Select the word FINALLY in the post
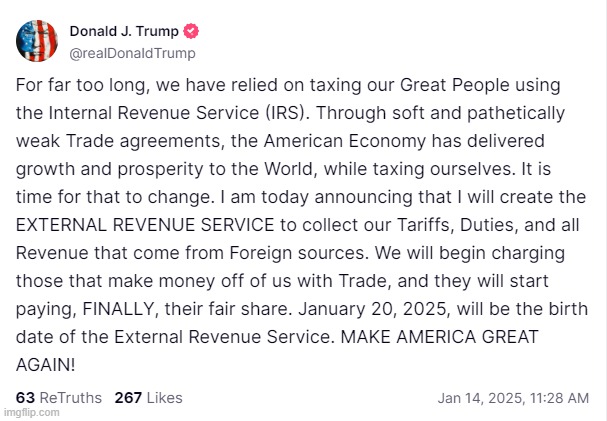 [x=118, y=309]
